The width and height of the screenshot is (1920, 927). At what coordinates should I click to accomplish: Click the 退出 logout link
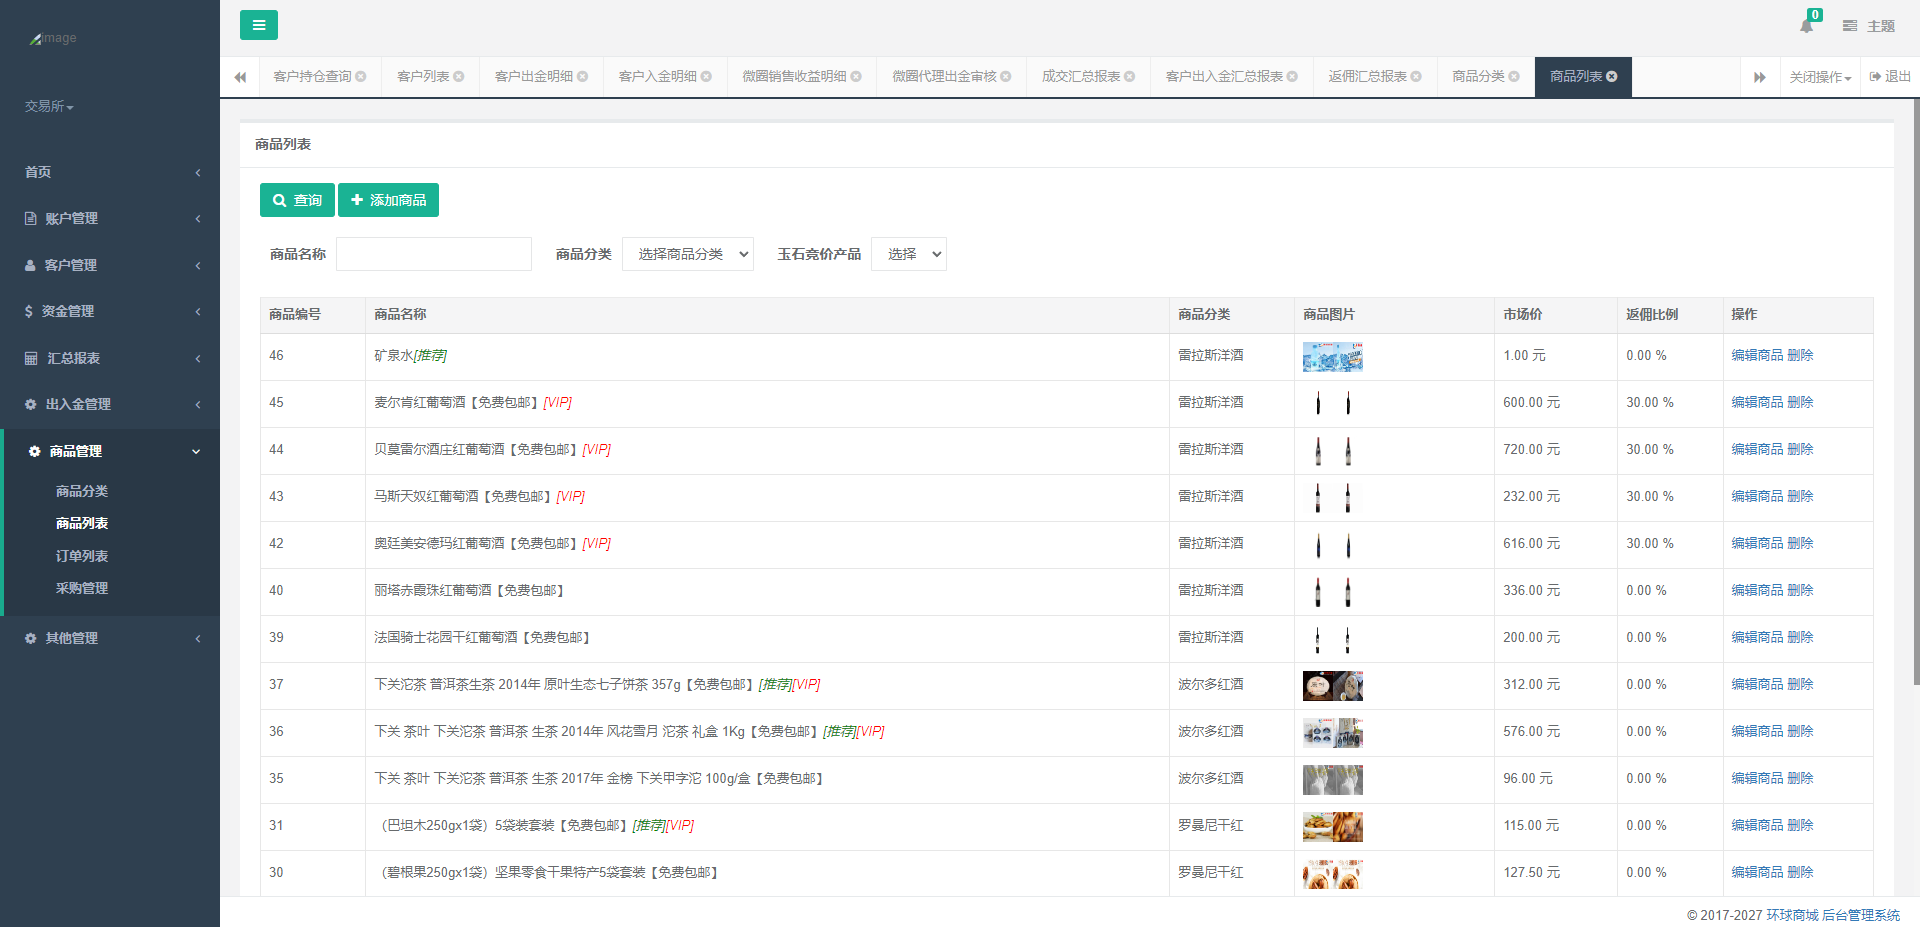1890,77
